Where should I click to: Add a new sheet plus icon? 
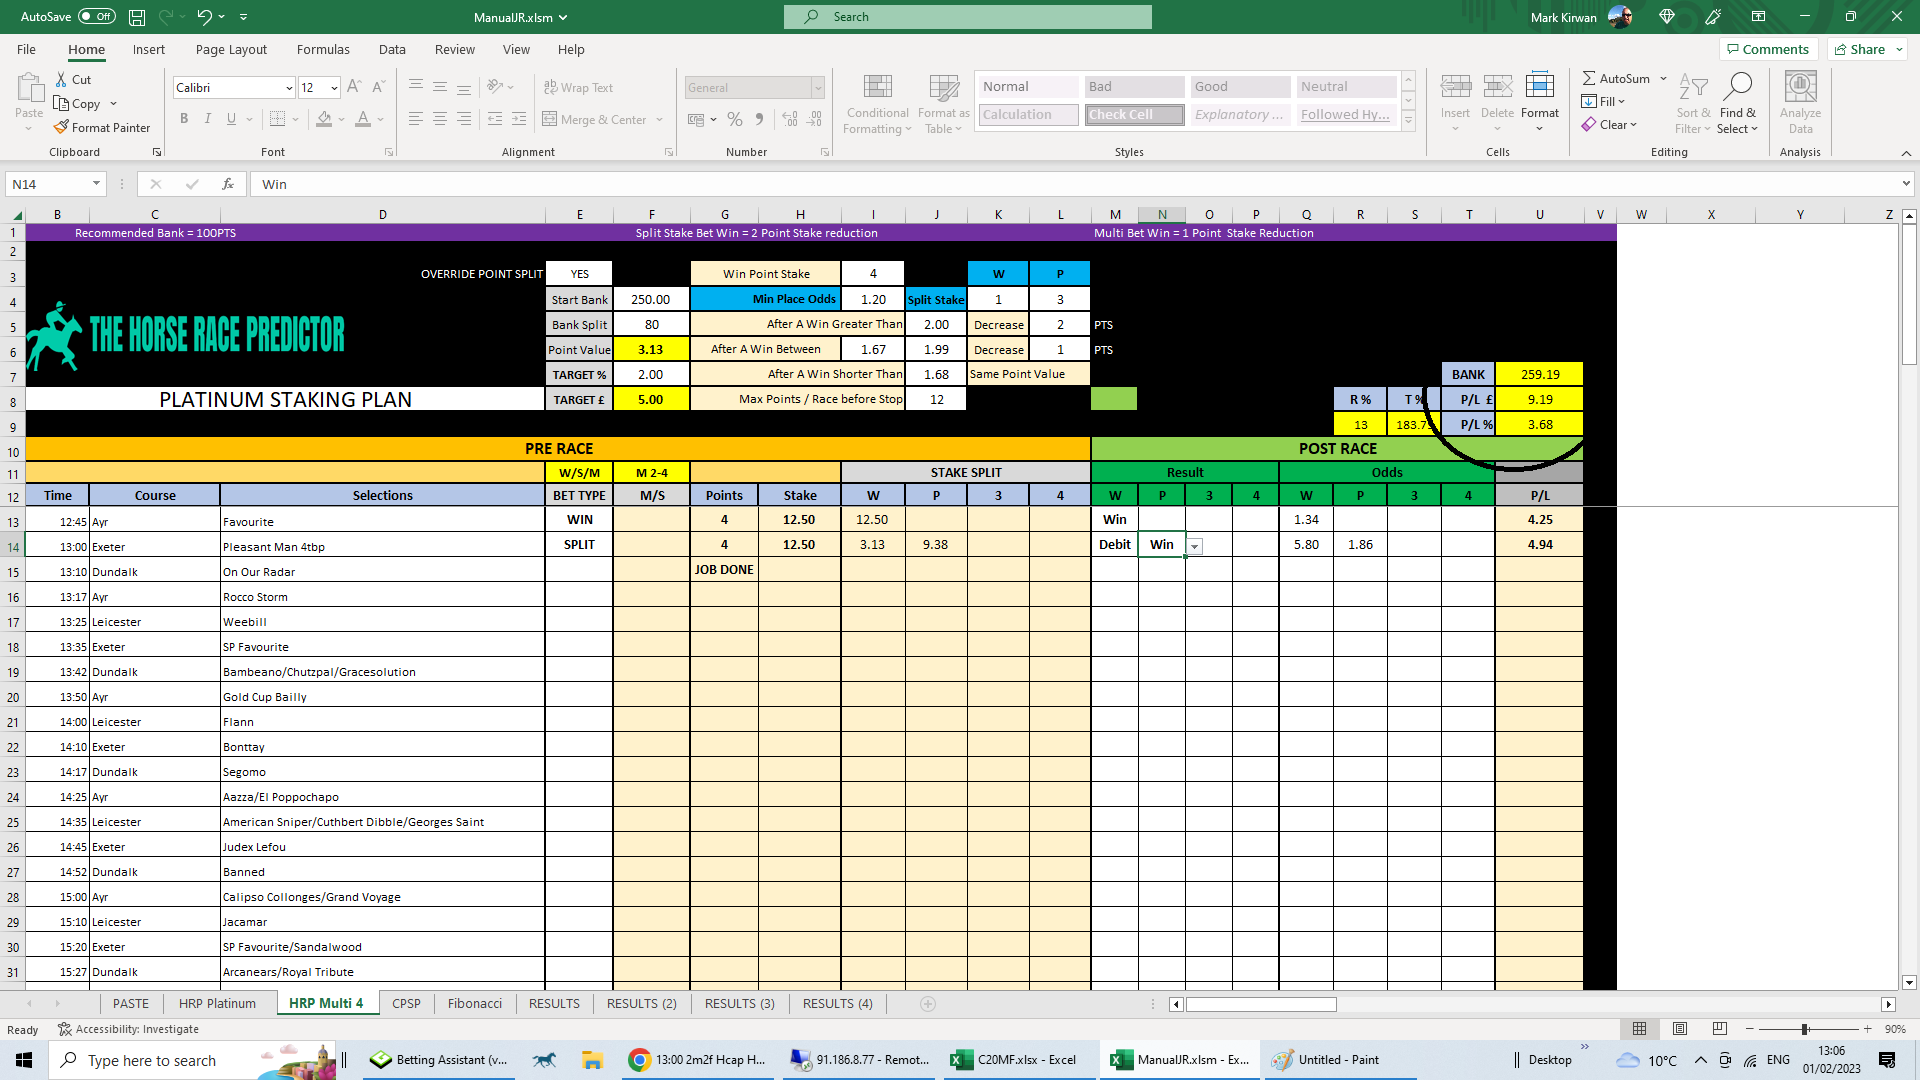coord(928,1004)
